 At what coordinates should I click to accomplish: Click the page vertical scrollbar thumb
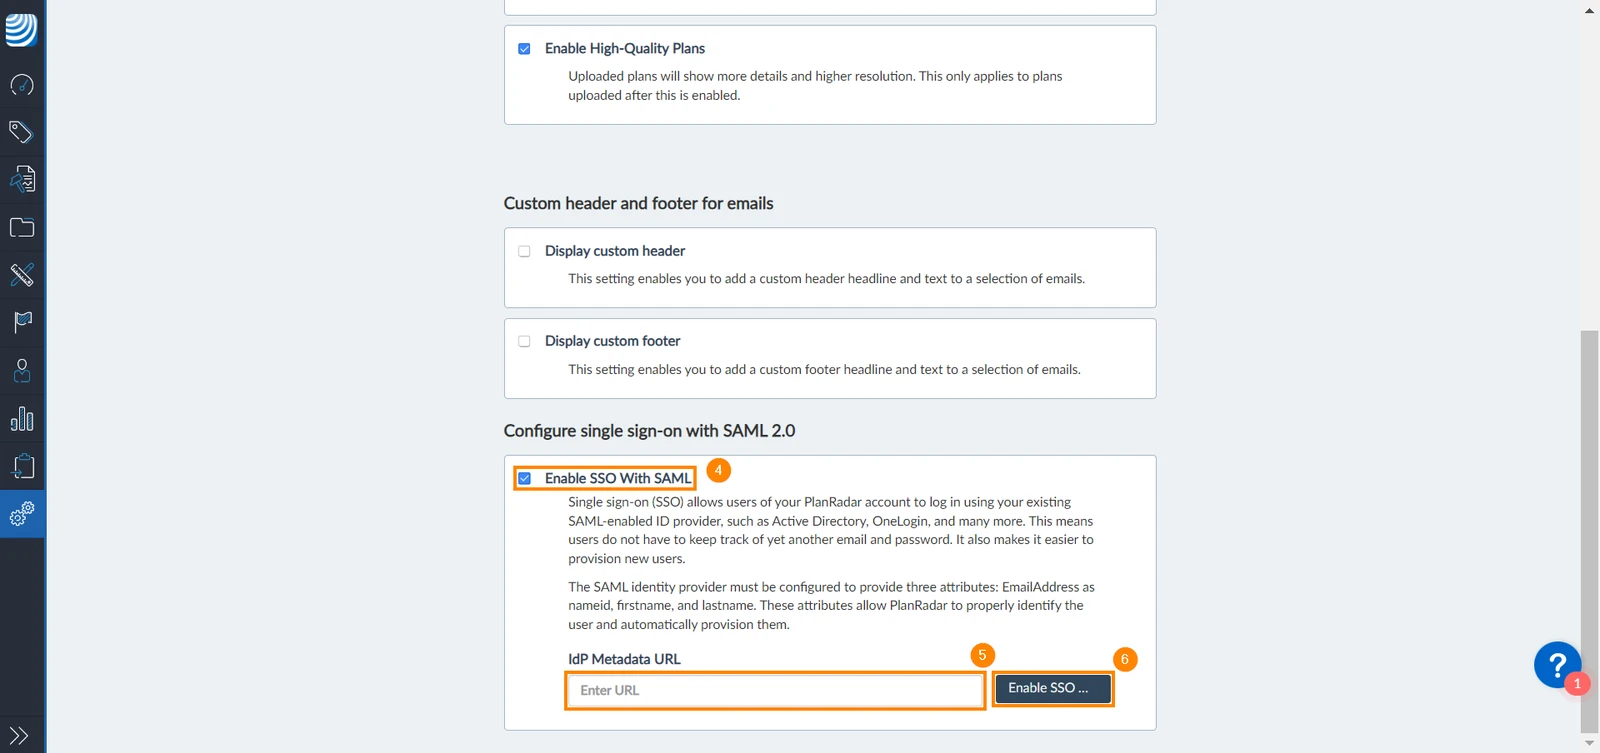coord(1589,530)
